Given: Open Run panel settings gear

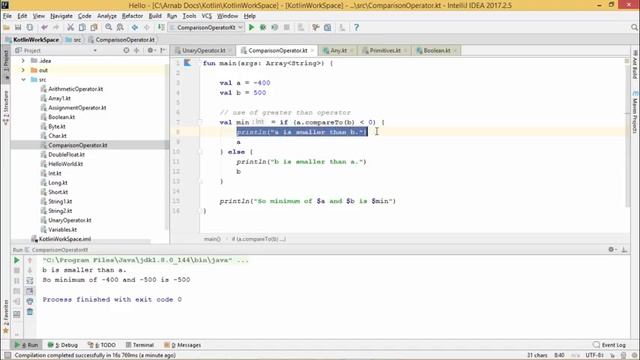Looking at the screenshot, I should click(x=611, y=249).
